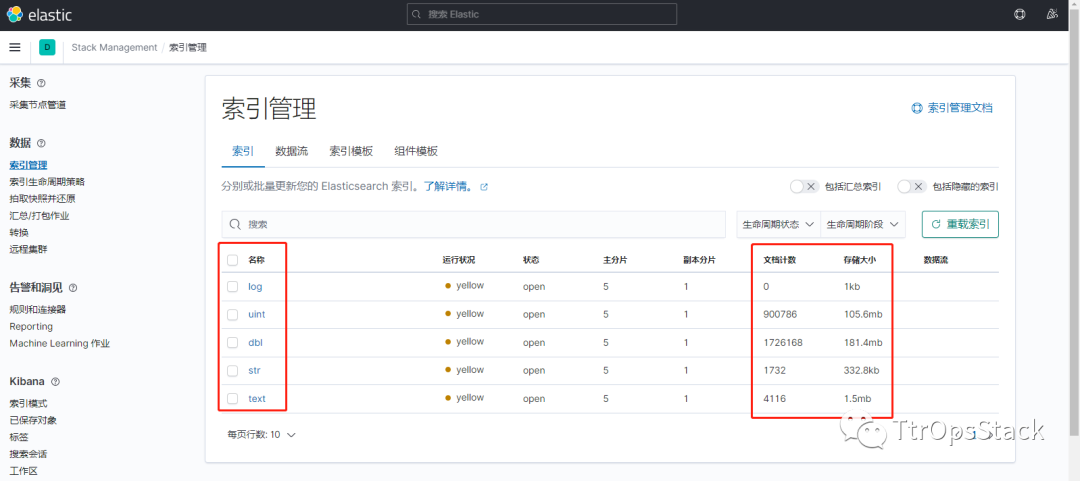1080x481 pixels.
Task: Open 汇总/打包作业 in sidebar
Action: click(x=39, y=216)
